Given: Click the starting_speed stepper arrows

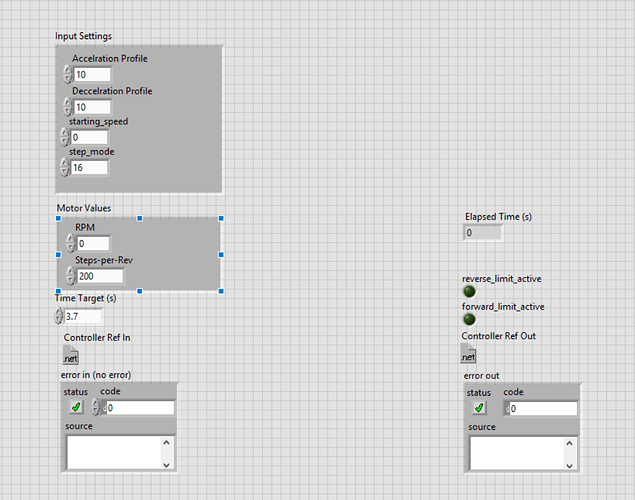Looking at the screenshot, I should pyautogui.click(x=64, y=137).
